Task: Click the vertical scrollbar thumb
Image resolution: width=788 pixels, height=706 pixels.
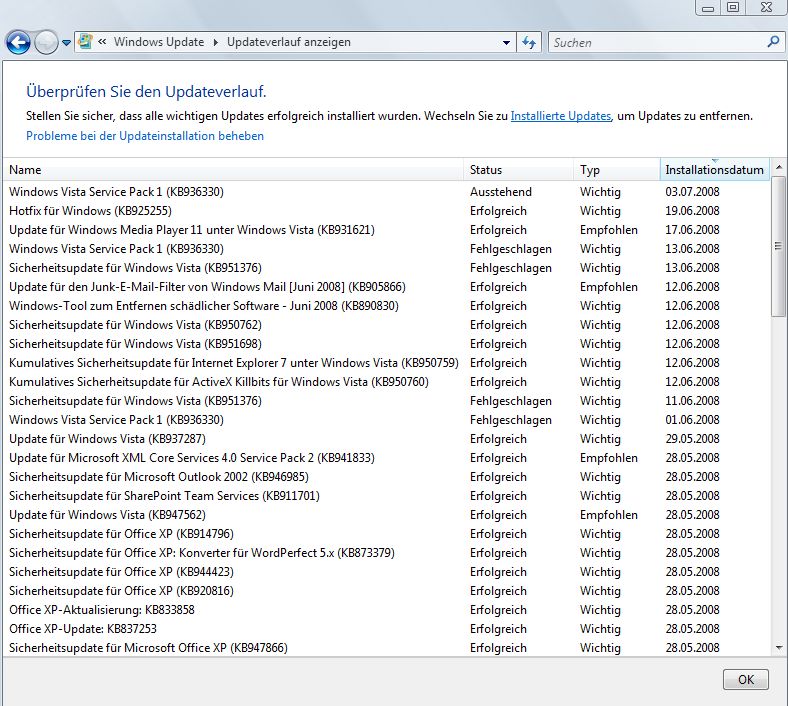Action: point(778,246)
